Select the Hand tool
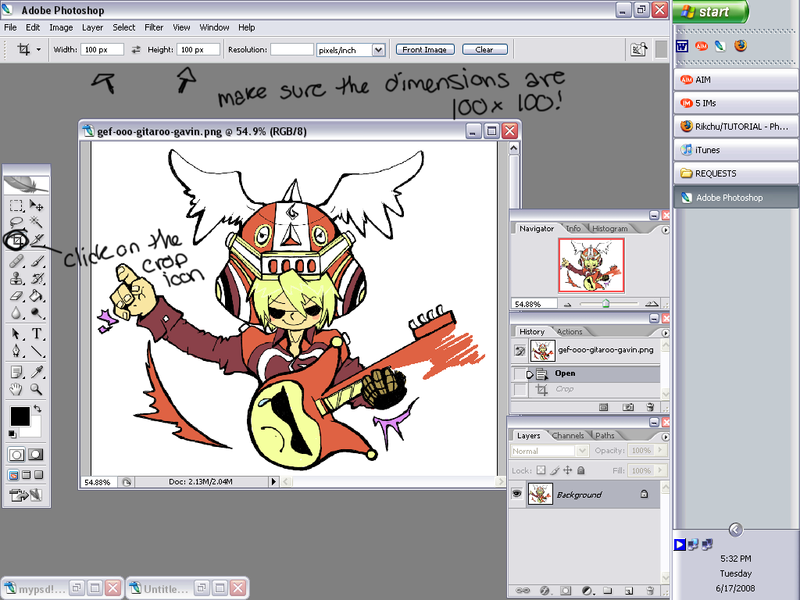 point(16,389)
